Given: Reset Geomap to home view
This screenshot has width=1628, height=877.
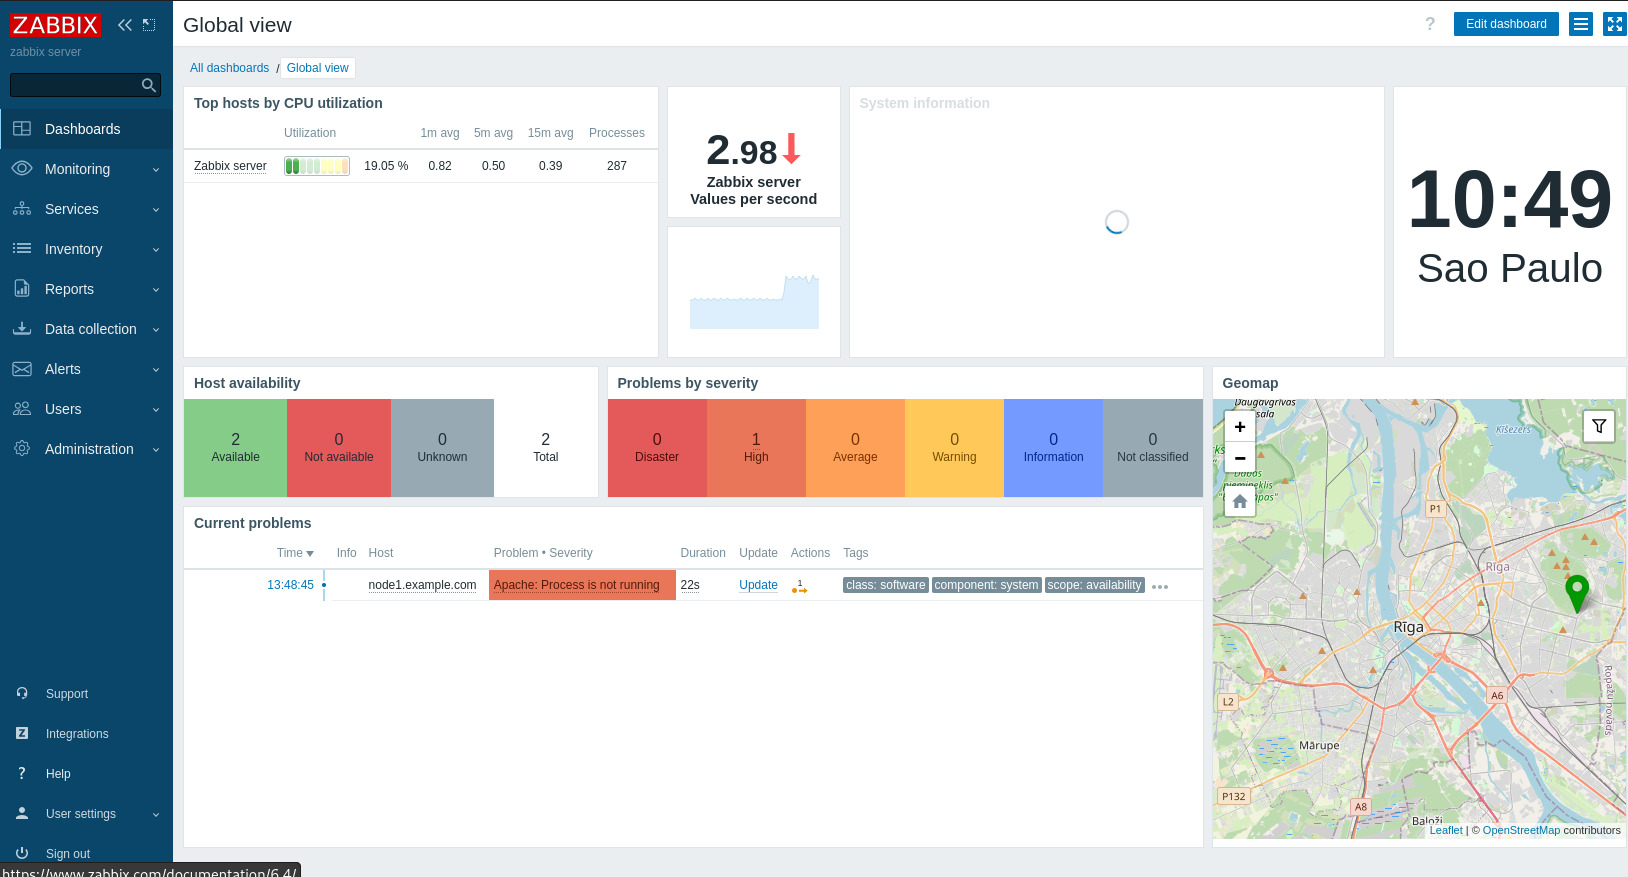Looking at the screenshot, I should (1240, 501).
